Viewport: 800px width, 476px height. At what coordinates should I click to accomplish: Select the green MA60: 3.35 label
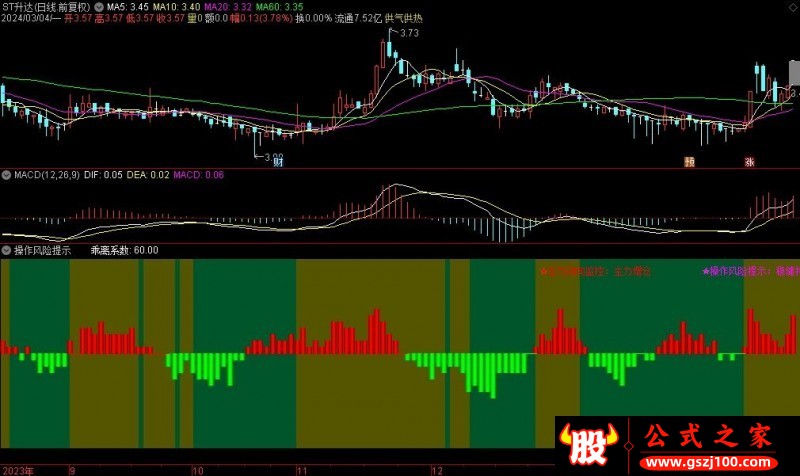coord(279,7)
